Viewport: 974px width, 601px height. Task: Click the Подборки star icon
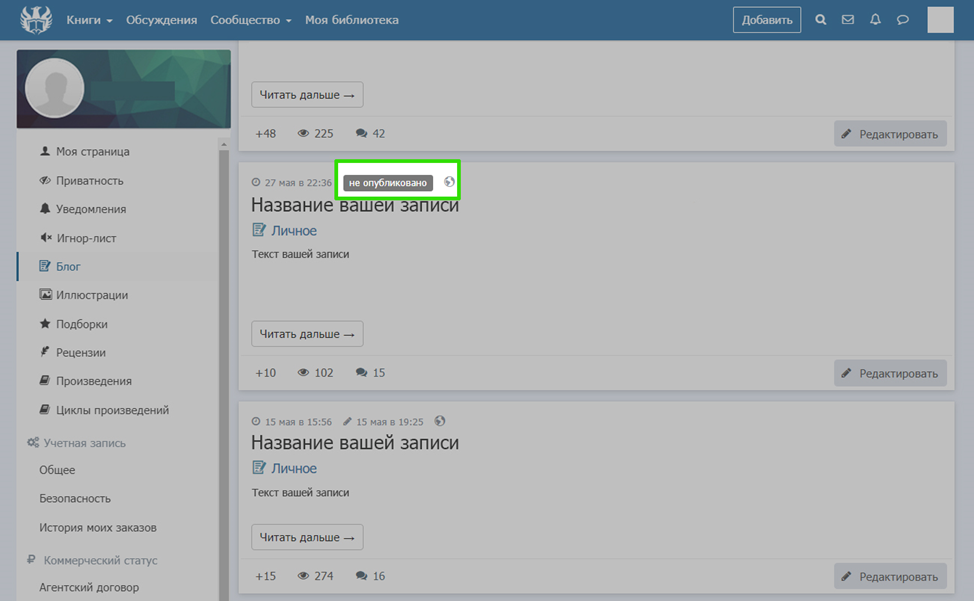tap(45, 323)
